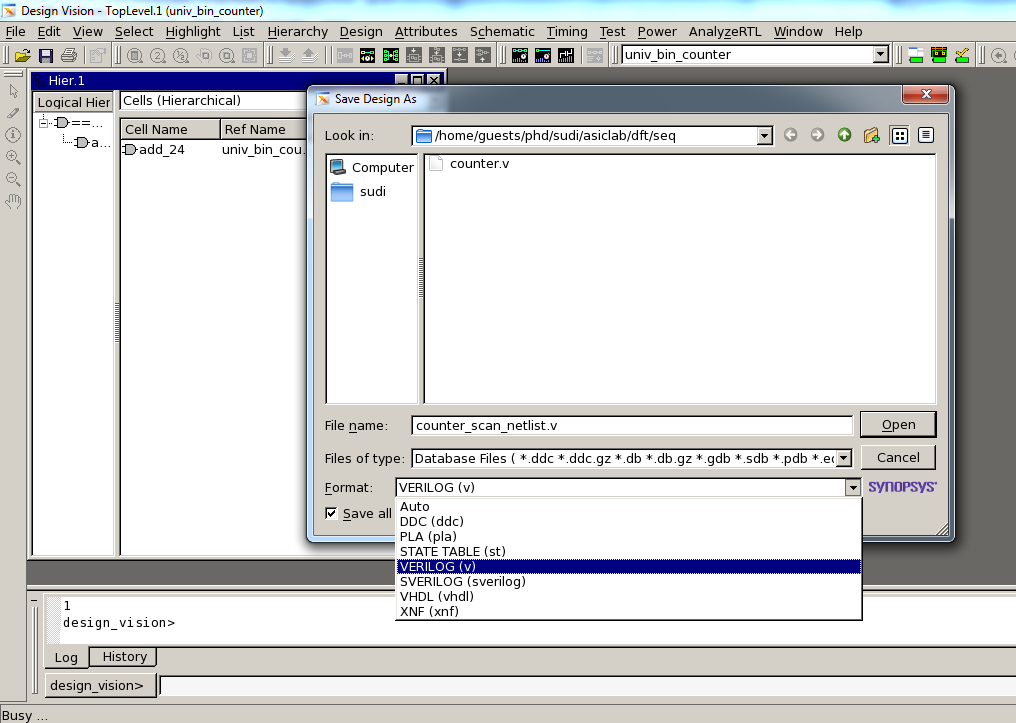Select the add_24 cell row
The width and height of the screenshot is (1016, 723).
pyautogui.click(x=214, y=150)
